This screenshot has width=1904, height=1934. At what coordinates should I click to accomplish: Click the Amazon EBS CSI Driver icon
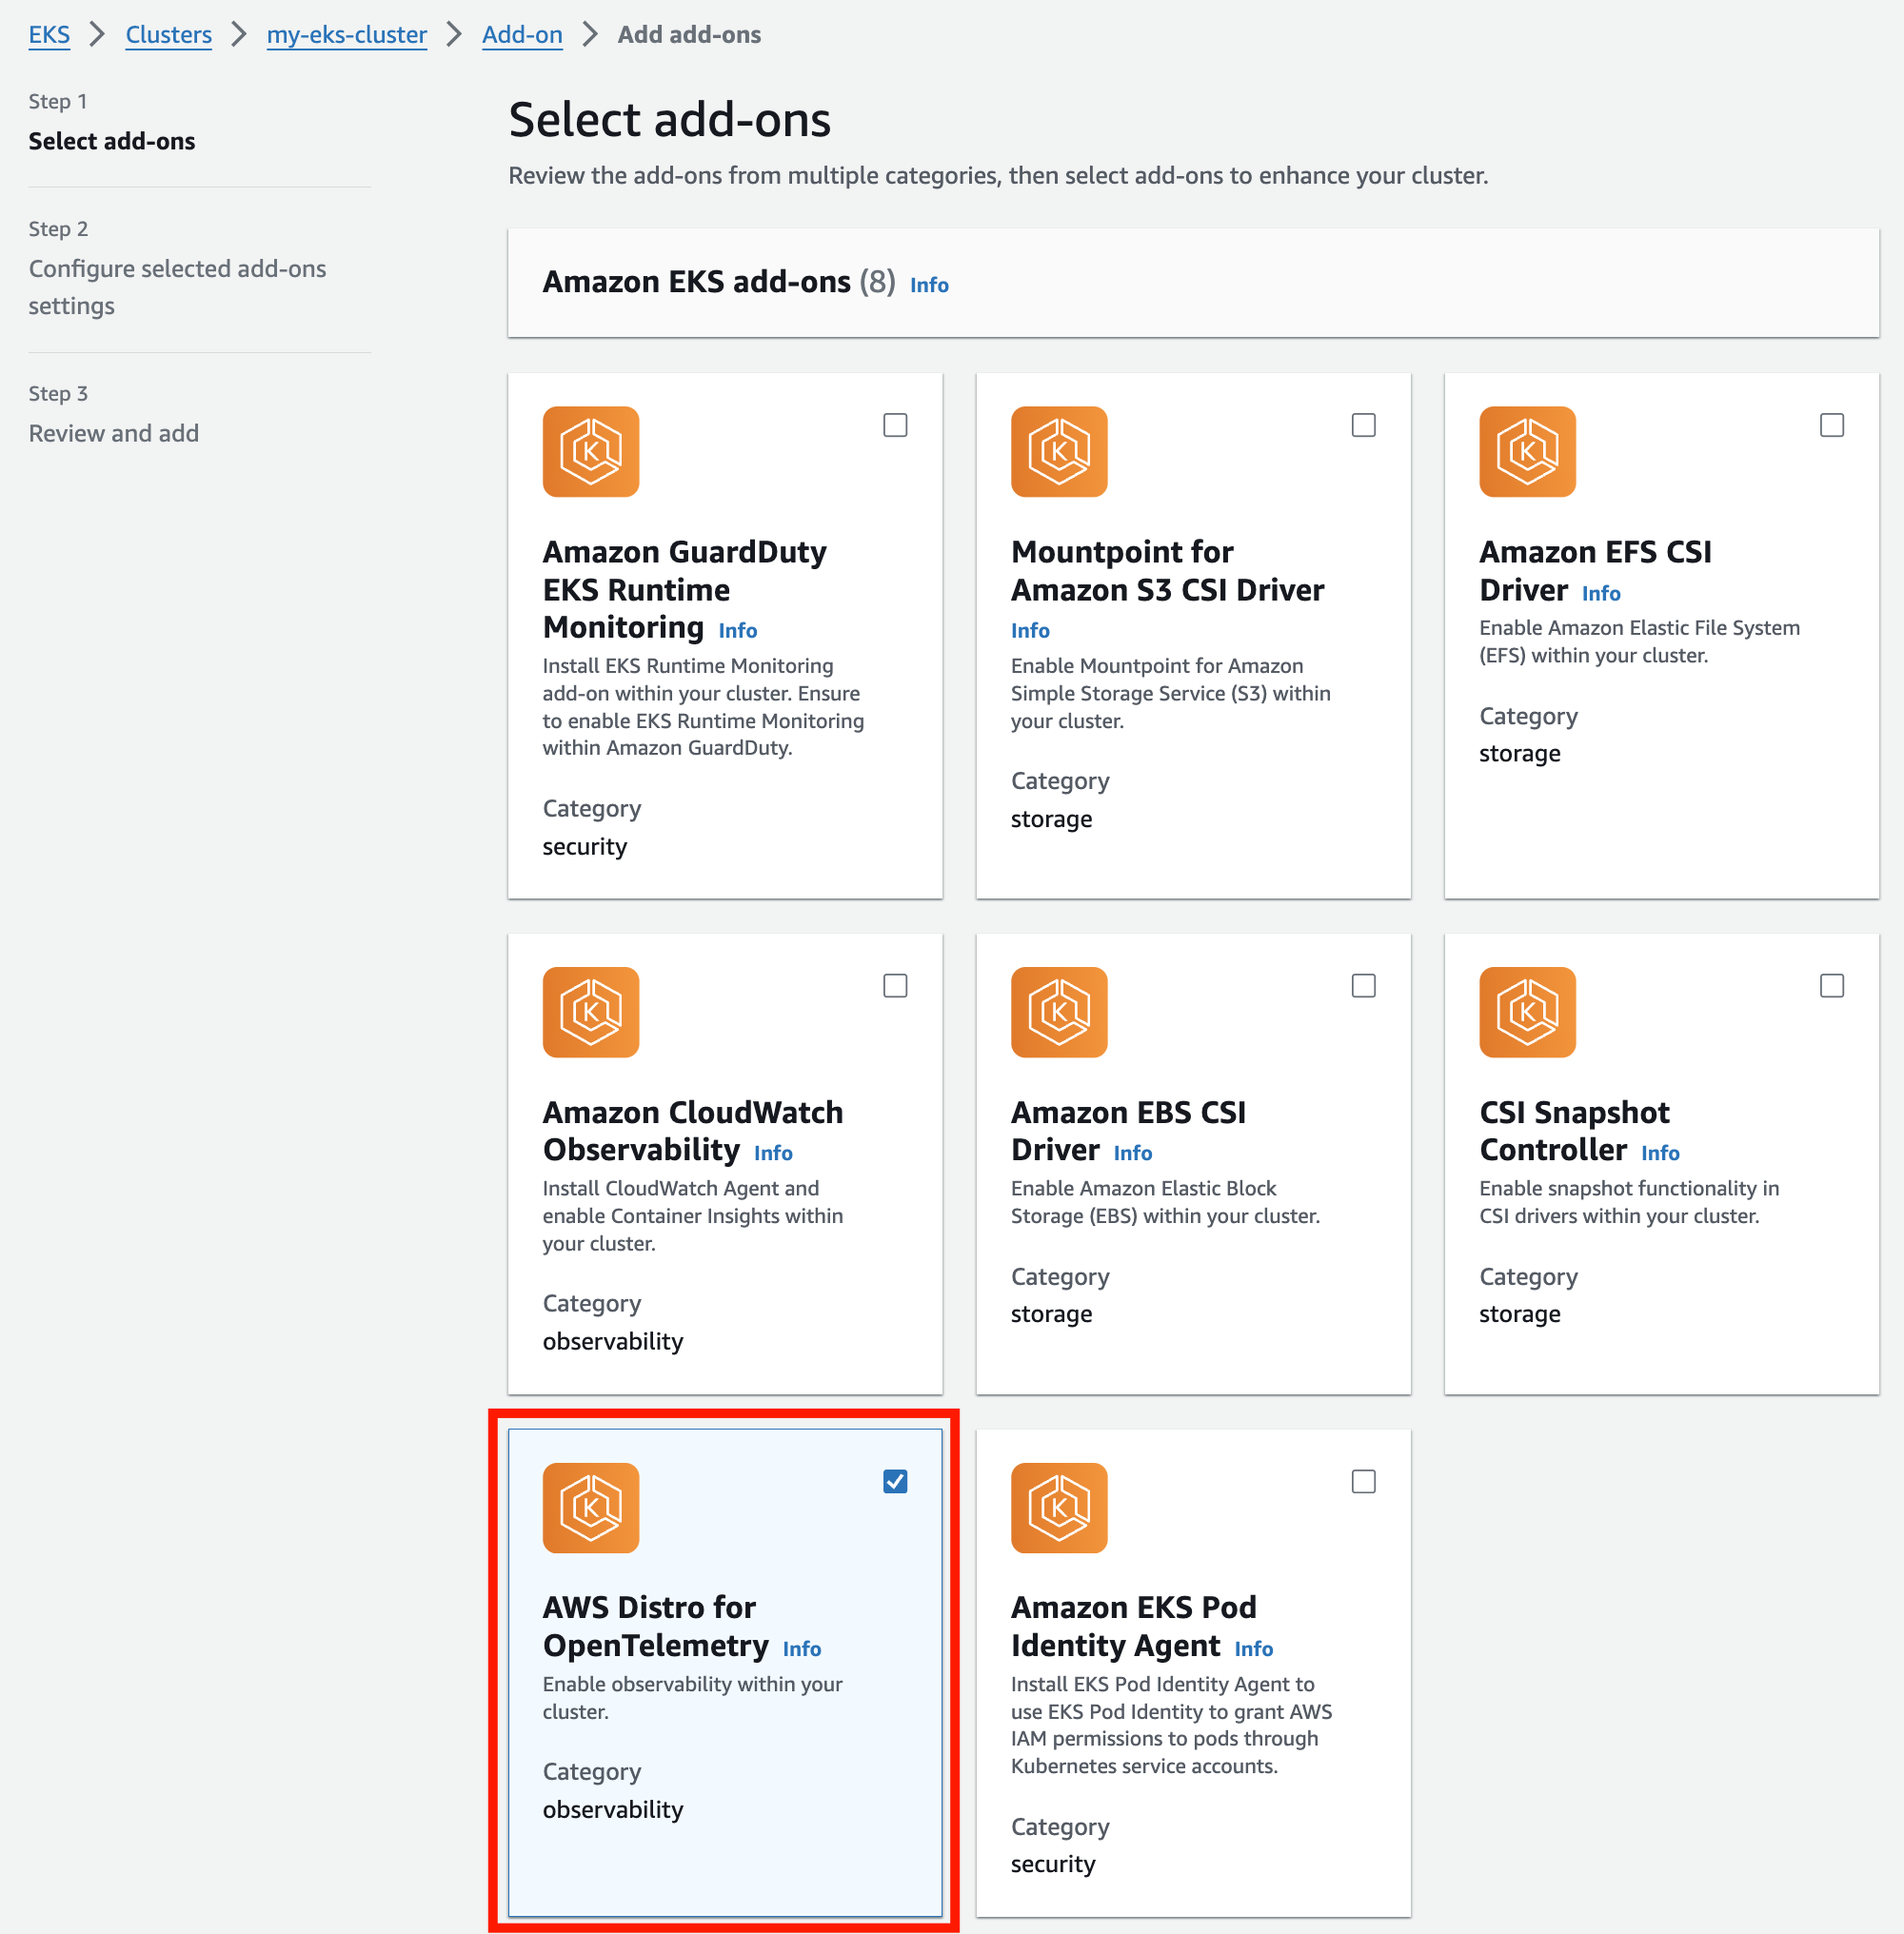(1058, 1011)
